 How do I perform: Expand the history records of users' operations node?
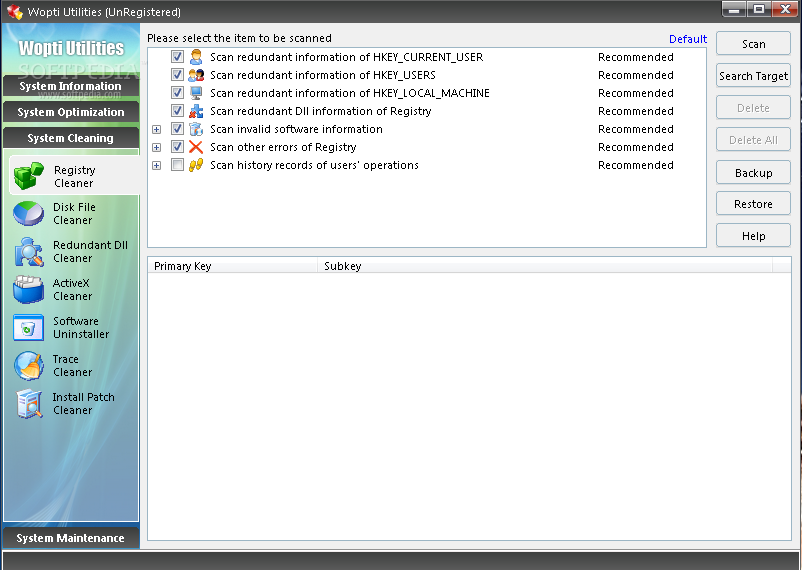tap(157, 165)
